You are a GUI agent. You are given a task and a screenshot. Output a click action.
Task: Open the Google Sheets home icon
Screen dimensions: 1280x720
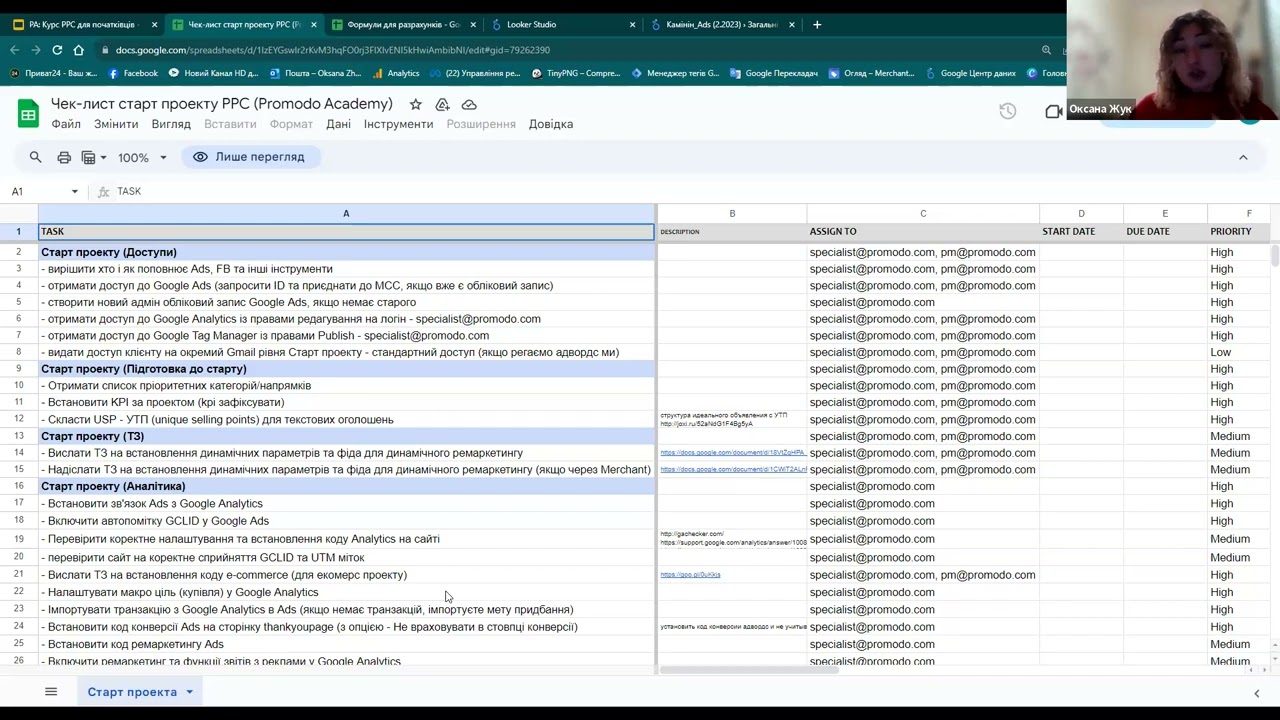(x=28, y=114)
